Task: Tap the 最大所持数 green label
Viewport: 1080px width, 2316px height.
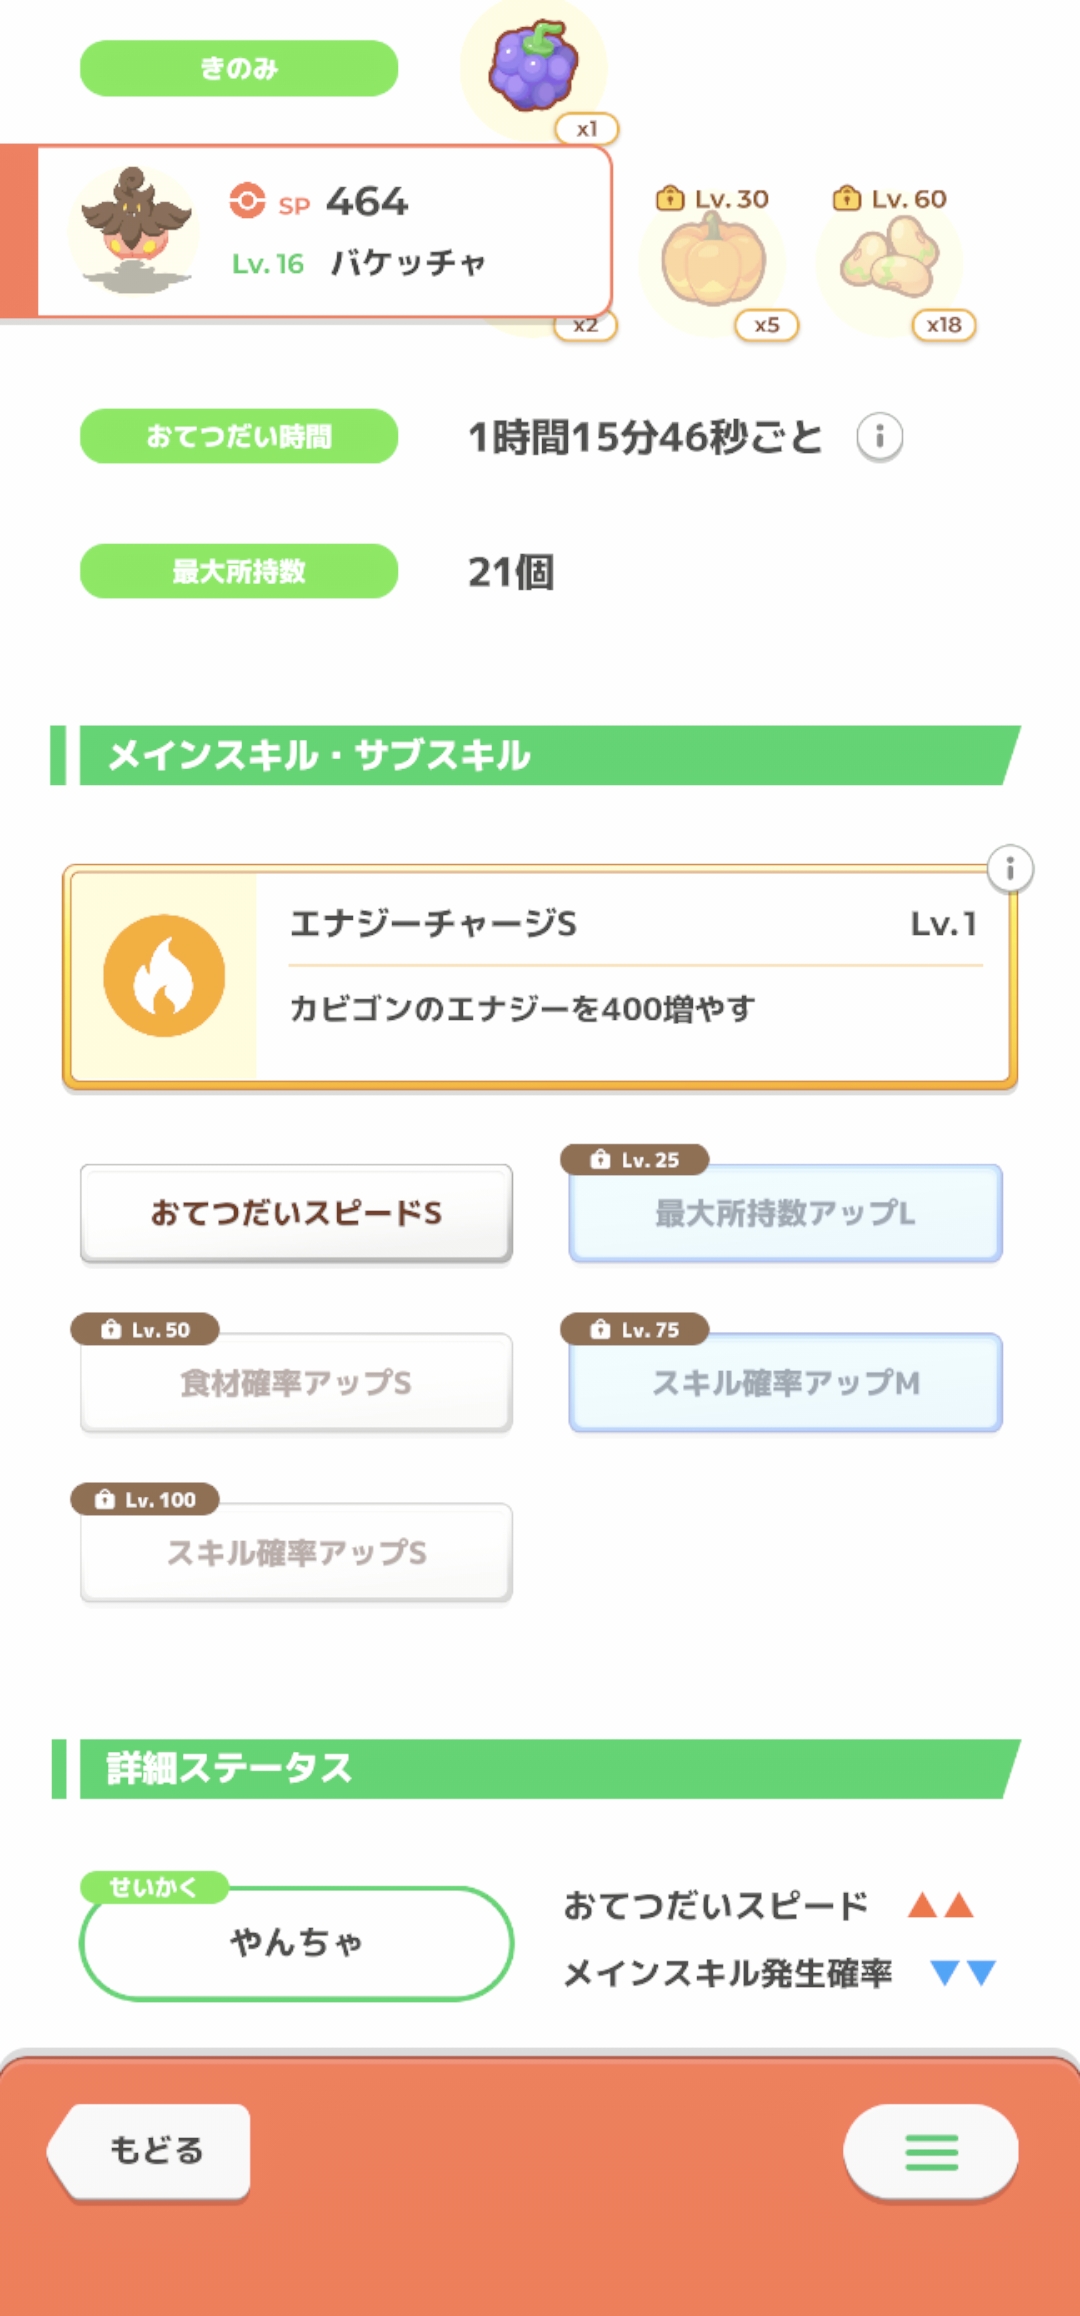Action: [x=239, y=571]
